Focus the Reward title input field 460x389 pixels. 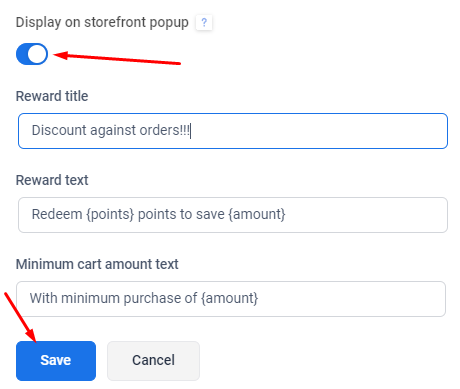tap(233, 131)
